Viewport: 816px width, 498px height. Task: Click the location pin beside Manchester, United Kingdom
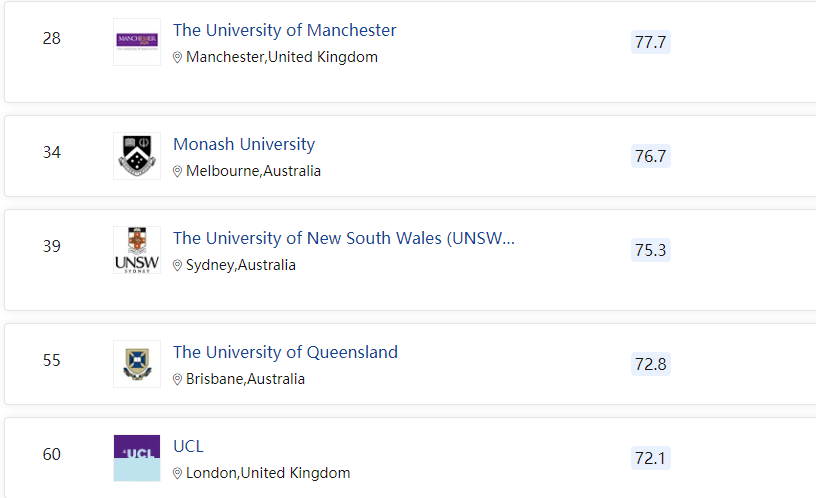tap(178, 58)
